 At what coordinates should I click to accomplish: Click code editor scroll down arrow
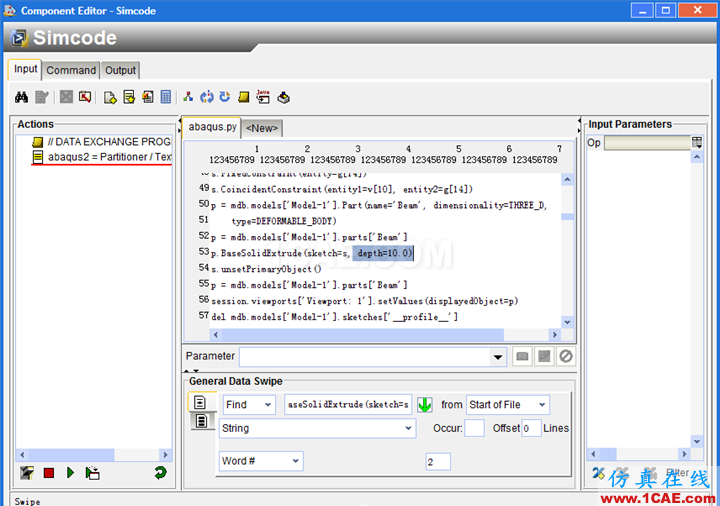coord(568,322)
